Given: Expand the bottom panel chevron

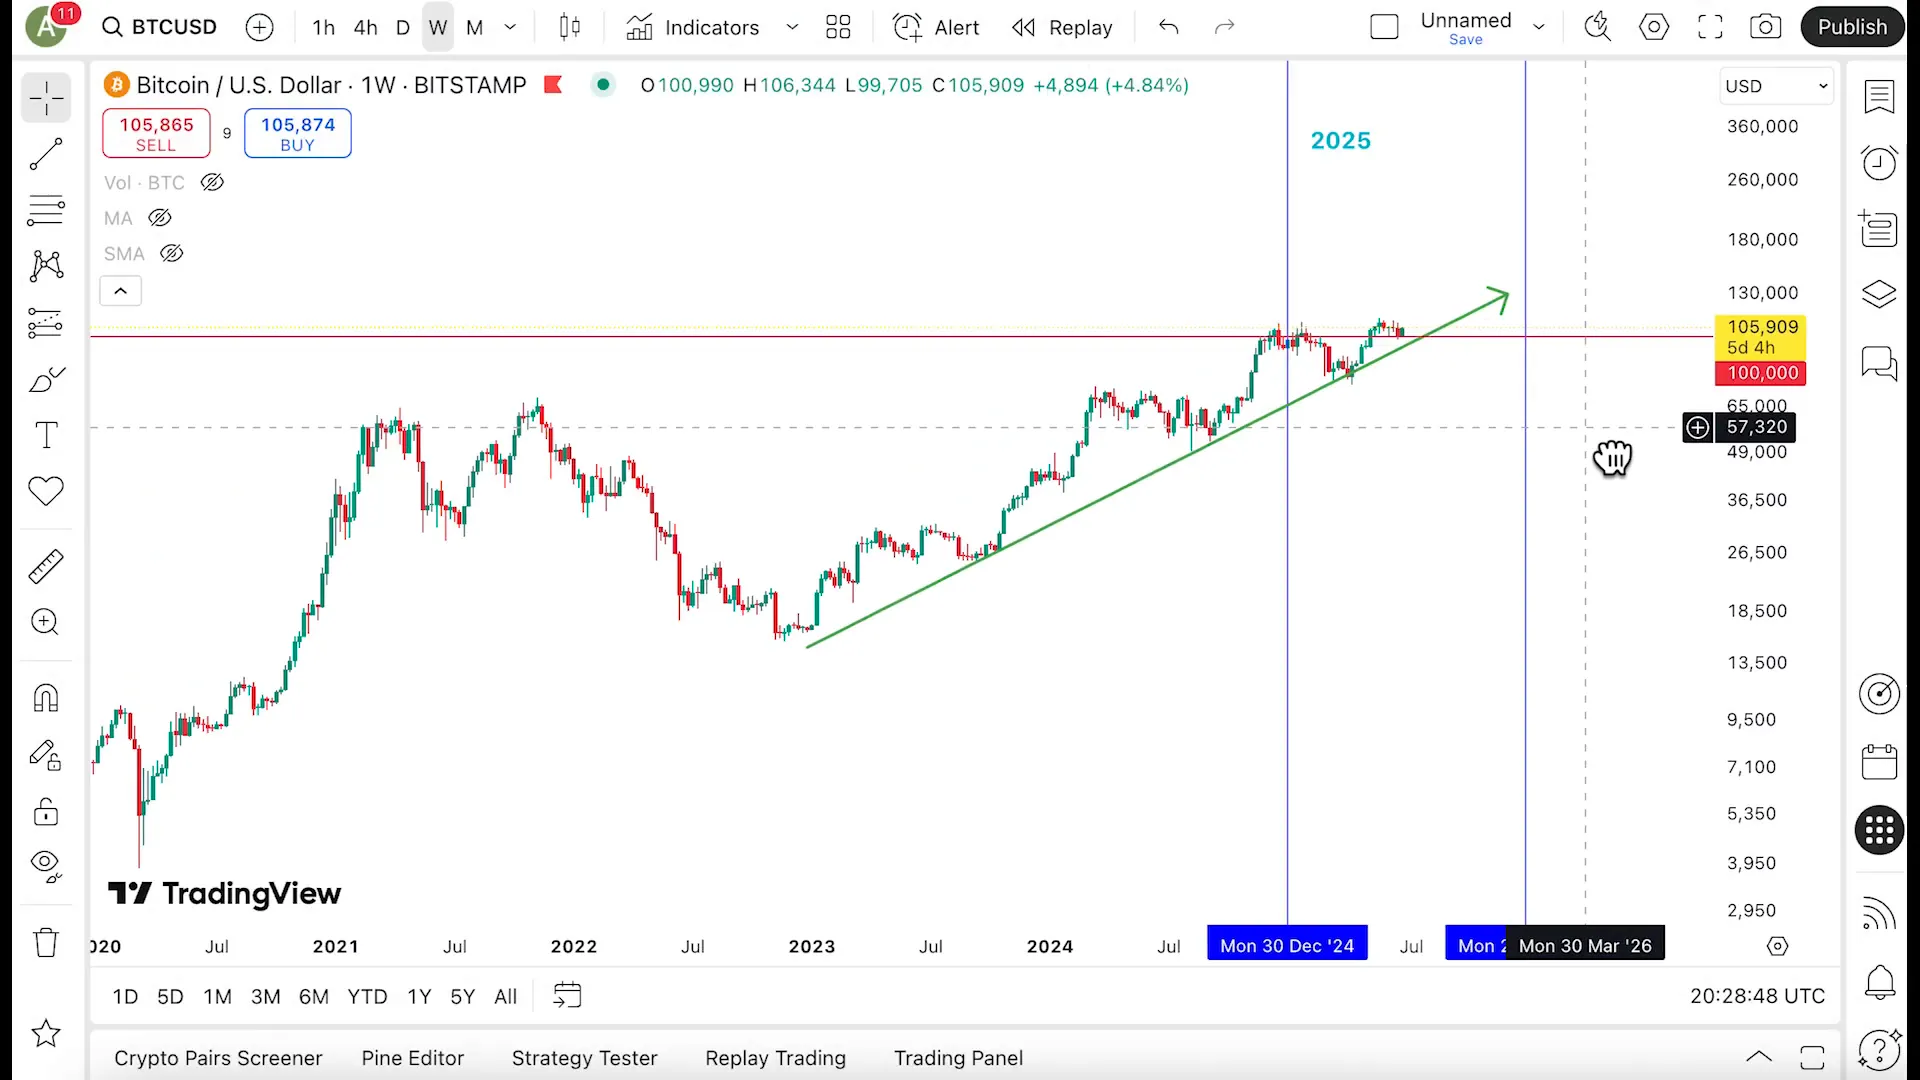Looking at the screenshot, I should tap(1759, 1058).
